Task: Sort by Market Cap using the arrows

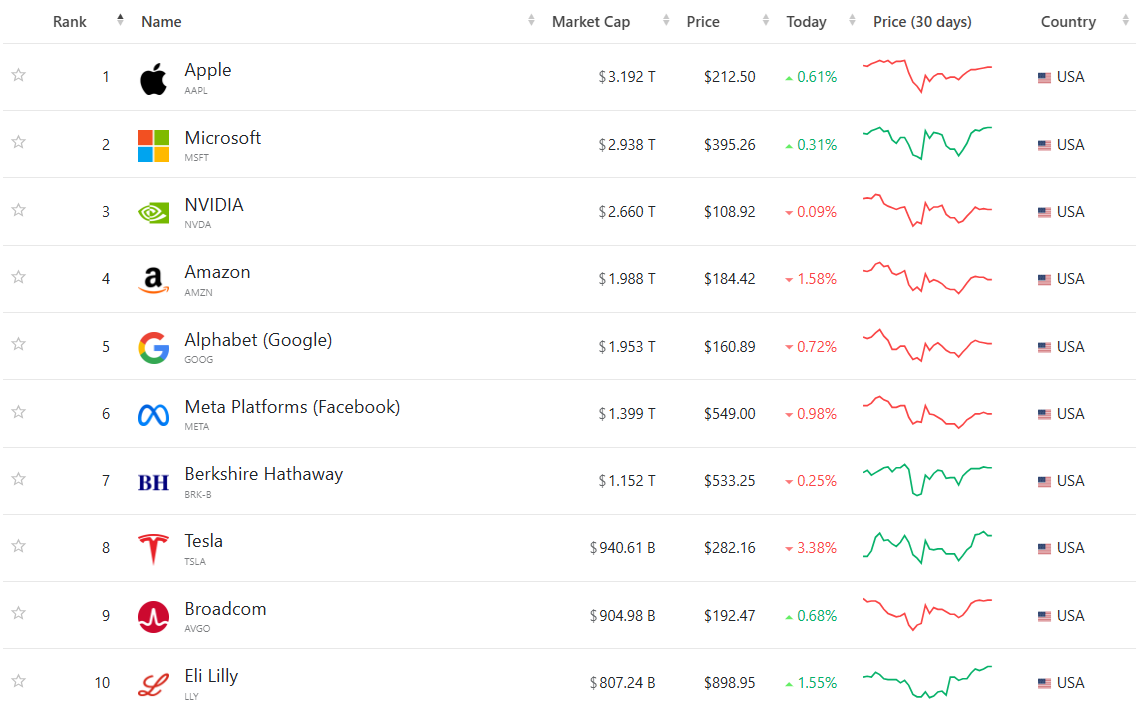Action: tap(666, 20)
